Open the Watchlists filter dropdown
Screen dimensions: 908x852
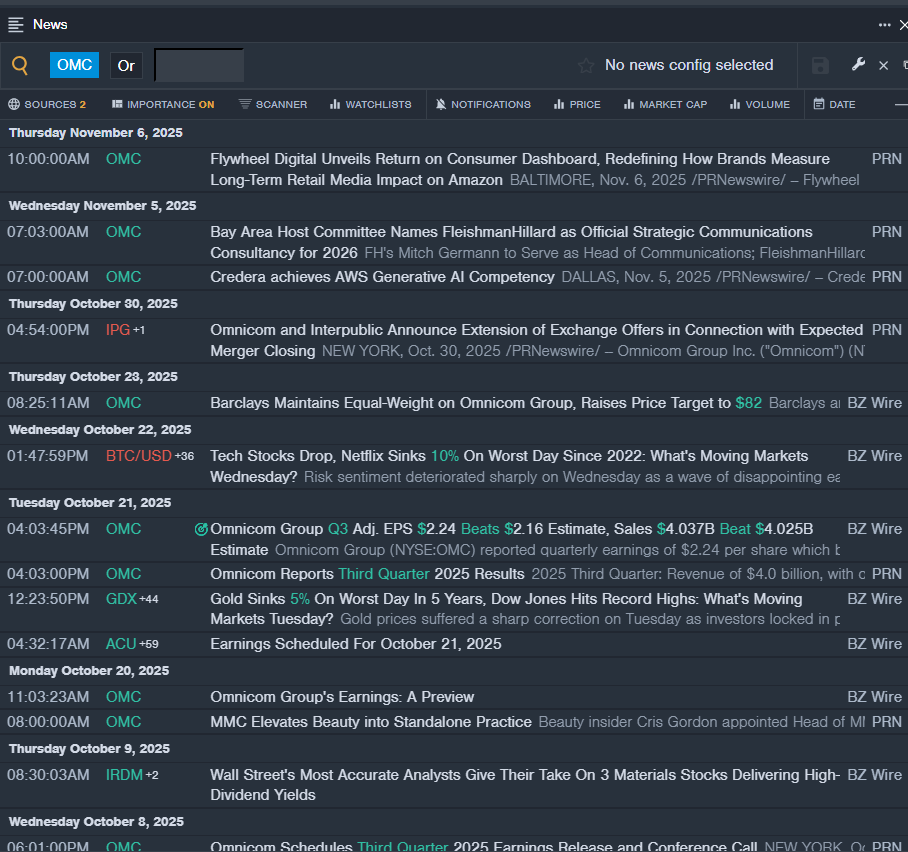click(x=370, y=104)
